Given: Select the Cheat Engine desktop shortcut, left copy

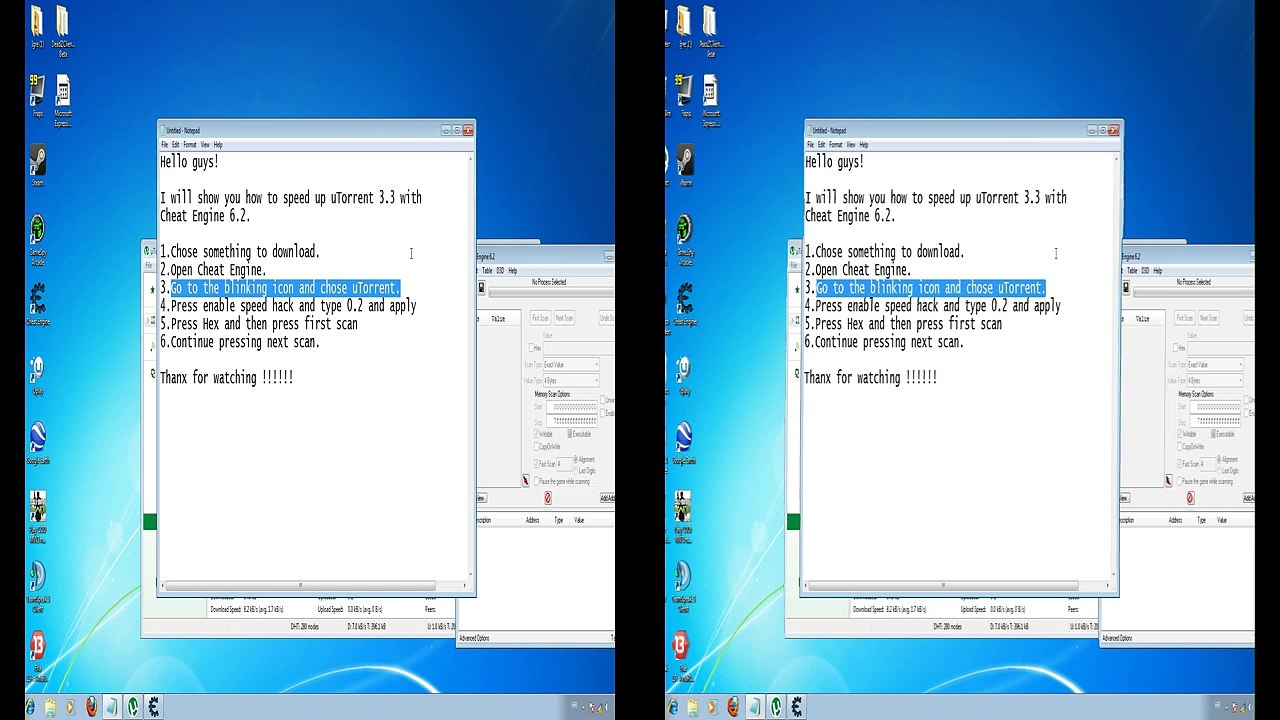Looking at the screenshot, I should (38, 303).
